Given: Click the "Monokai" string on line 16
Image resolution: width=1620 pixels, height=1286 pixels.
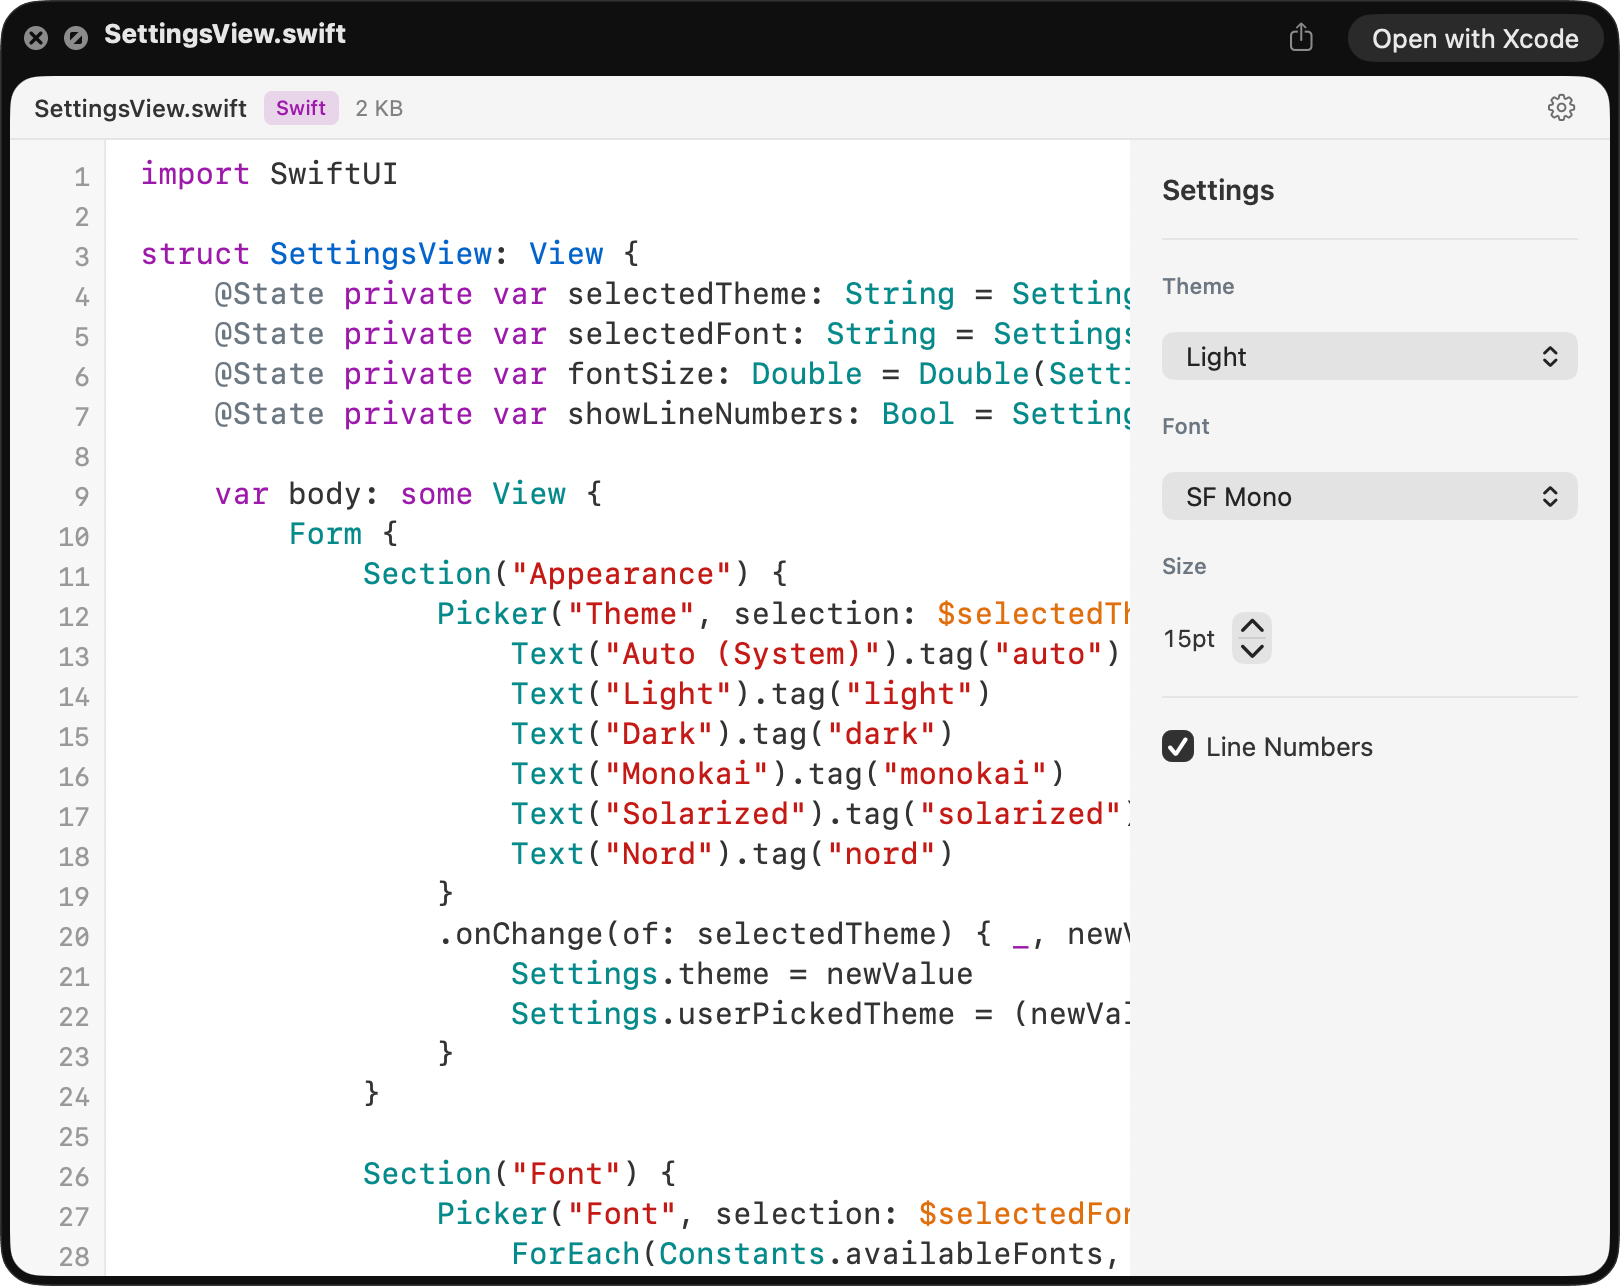Looking at the screenshot, I should point(687,774).
